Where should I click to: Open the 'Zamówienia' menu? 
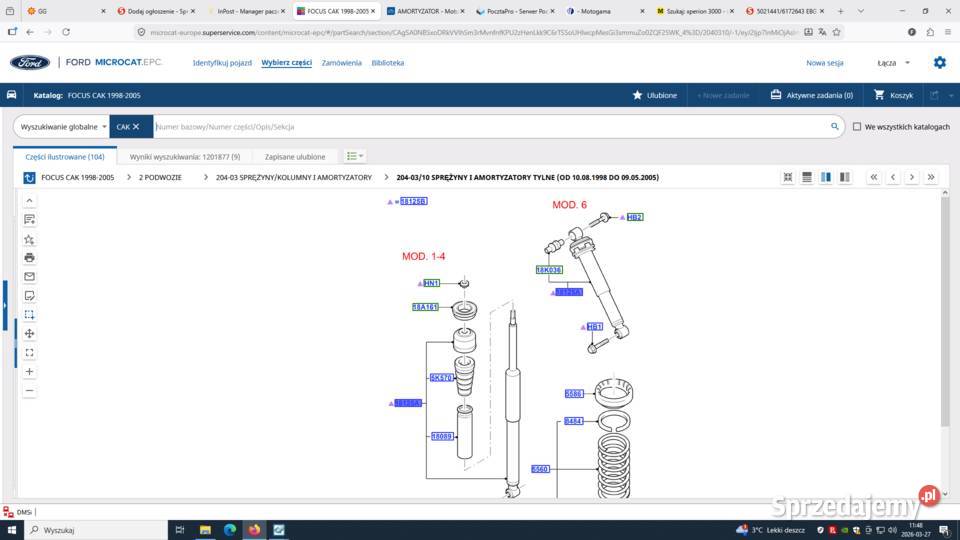[341, 63]
